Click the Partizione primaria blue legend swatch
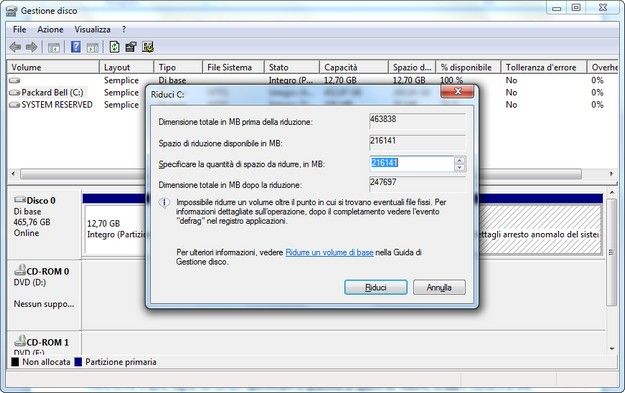Image resolution: width=625 pixels, height=393 pixels. pyautogui.click(x=78, y=362)
